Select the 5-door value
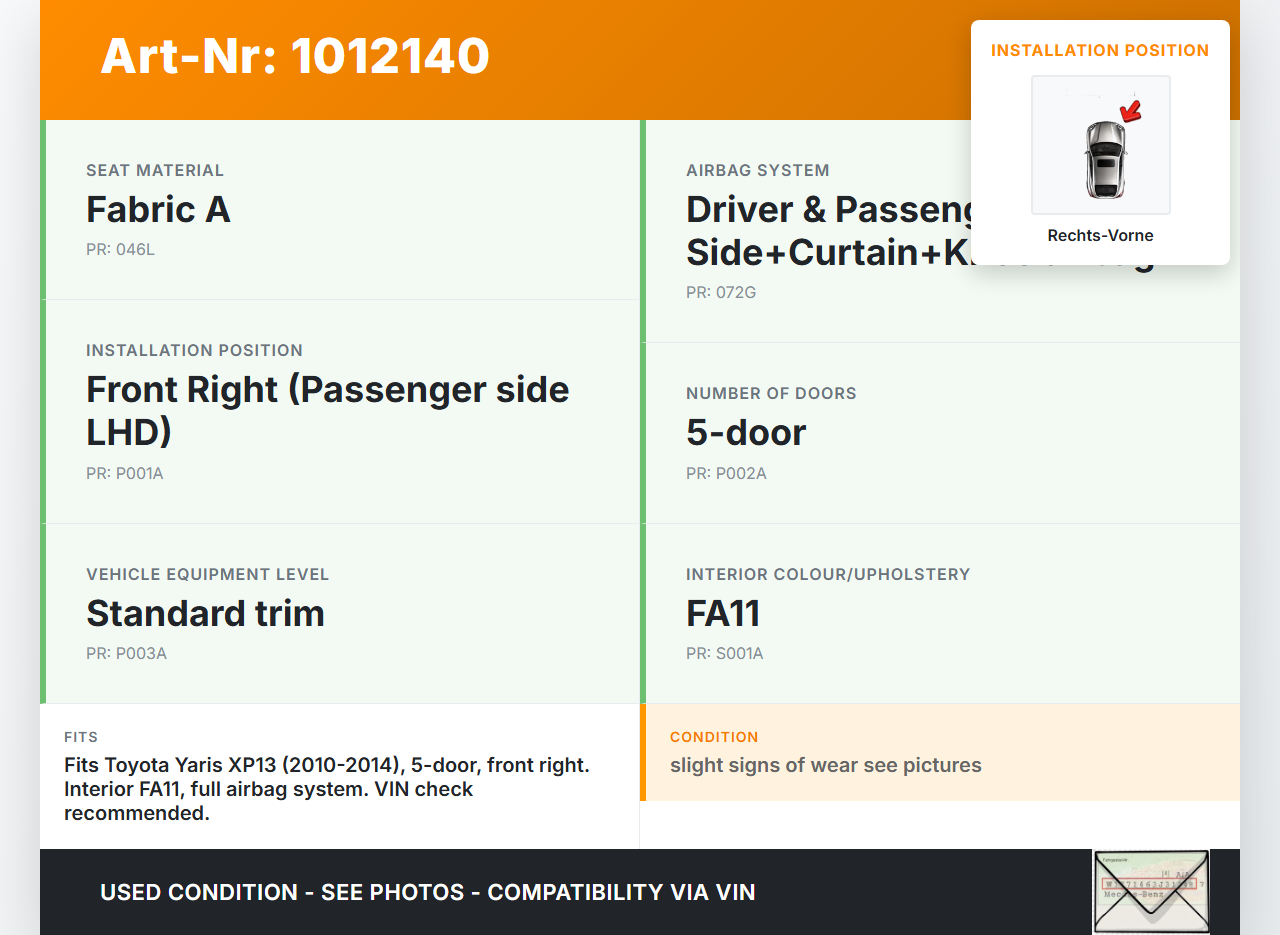Viewport: 1280px width, 935px height. pos(746,433)
